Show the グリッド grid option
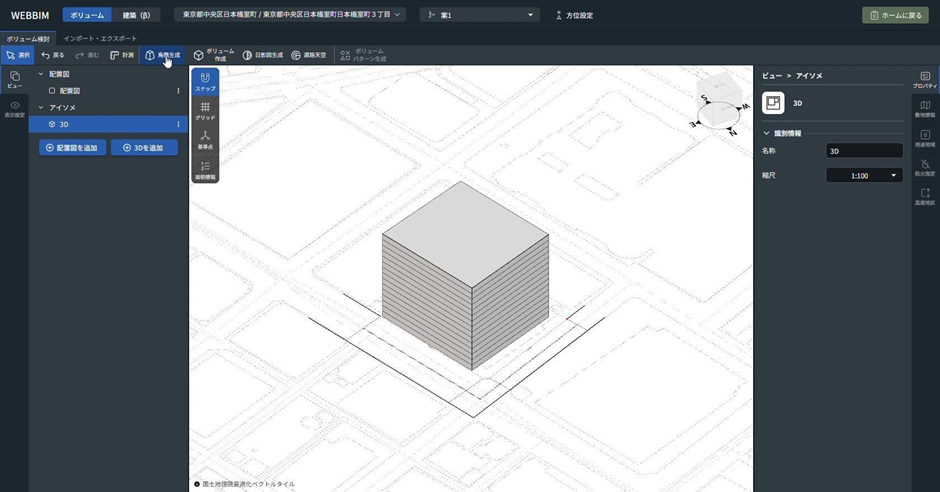Screen dimensions: 940x492 pos(205,111)
